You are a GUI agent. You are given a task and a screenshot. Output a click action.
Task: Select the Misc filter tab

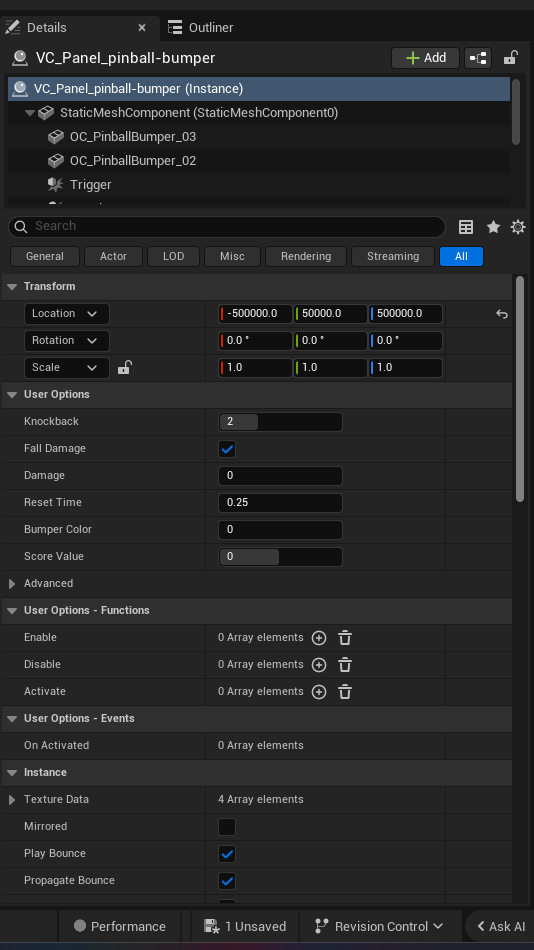pyautogui.click(x=232, y=256)
